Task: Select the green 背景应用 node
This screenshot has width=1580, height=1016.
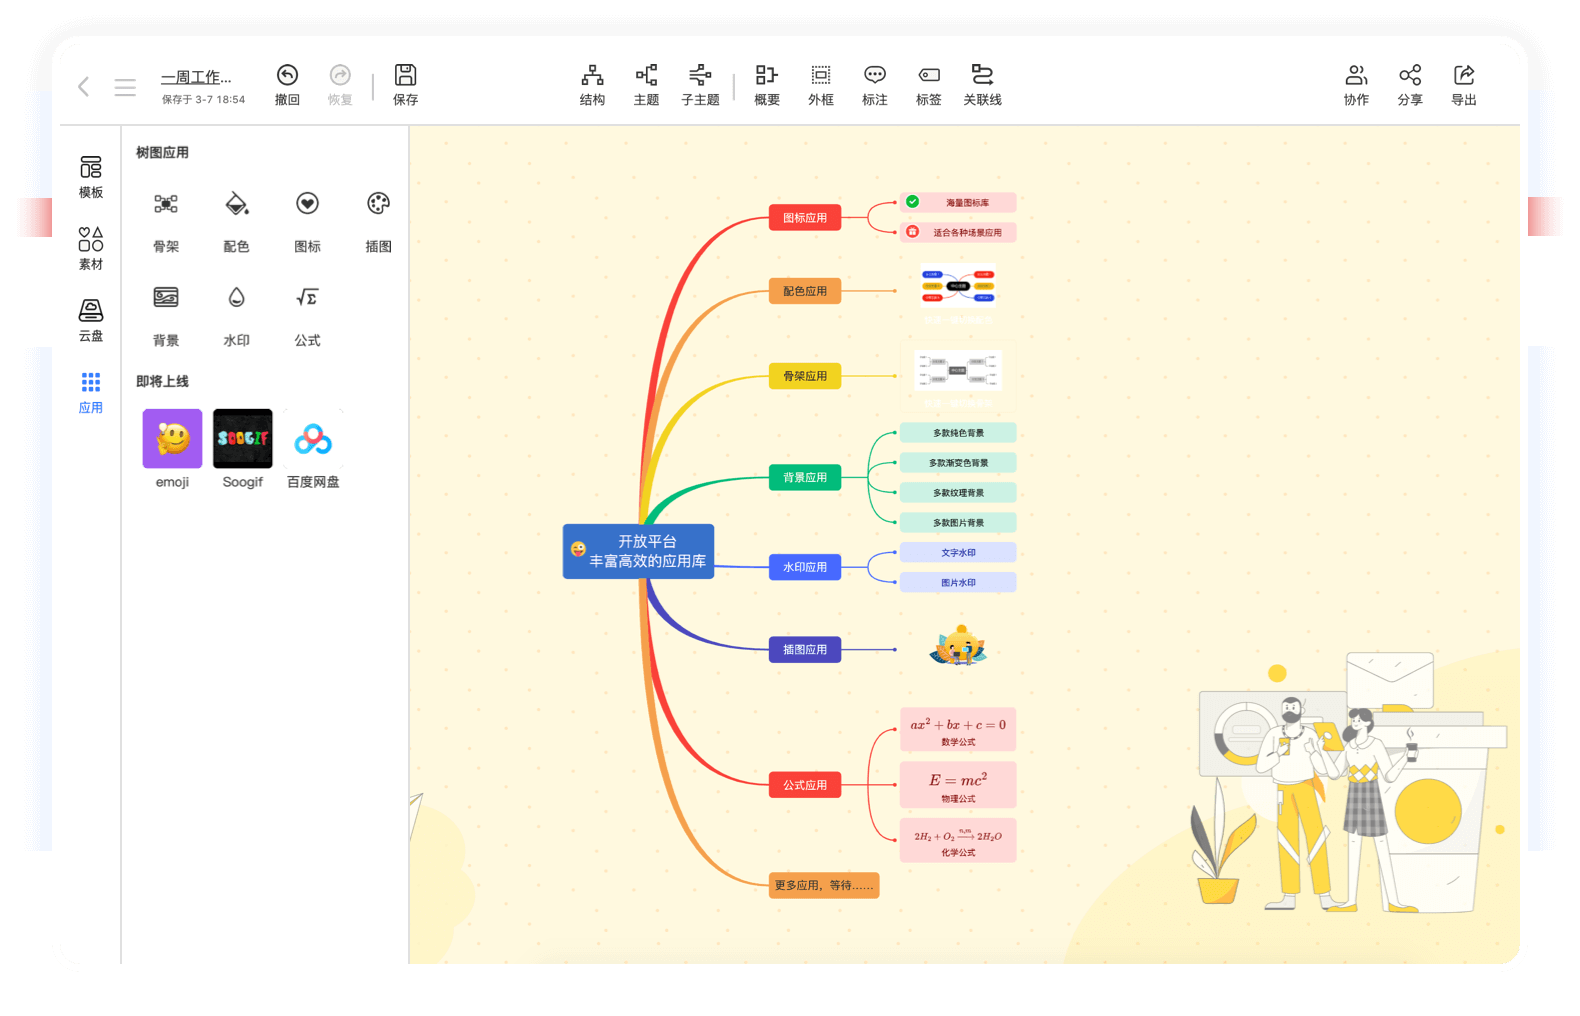Action: 805,477
